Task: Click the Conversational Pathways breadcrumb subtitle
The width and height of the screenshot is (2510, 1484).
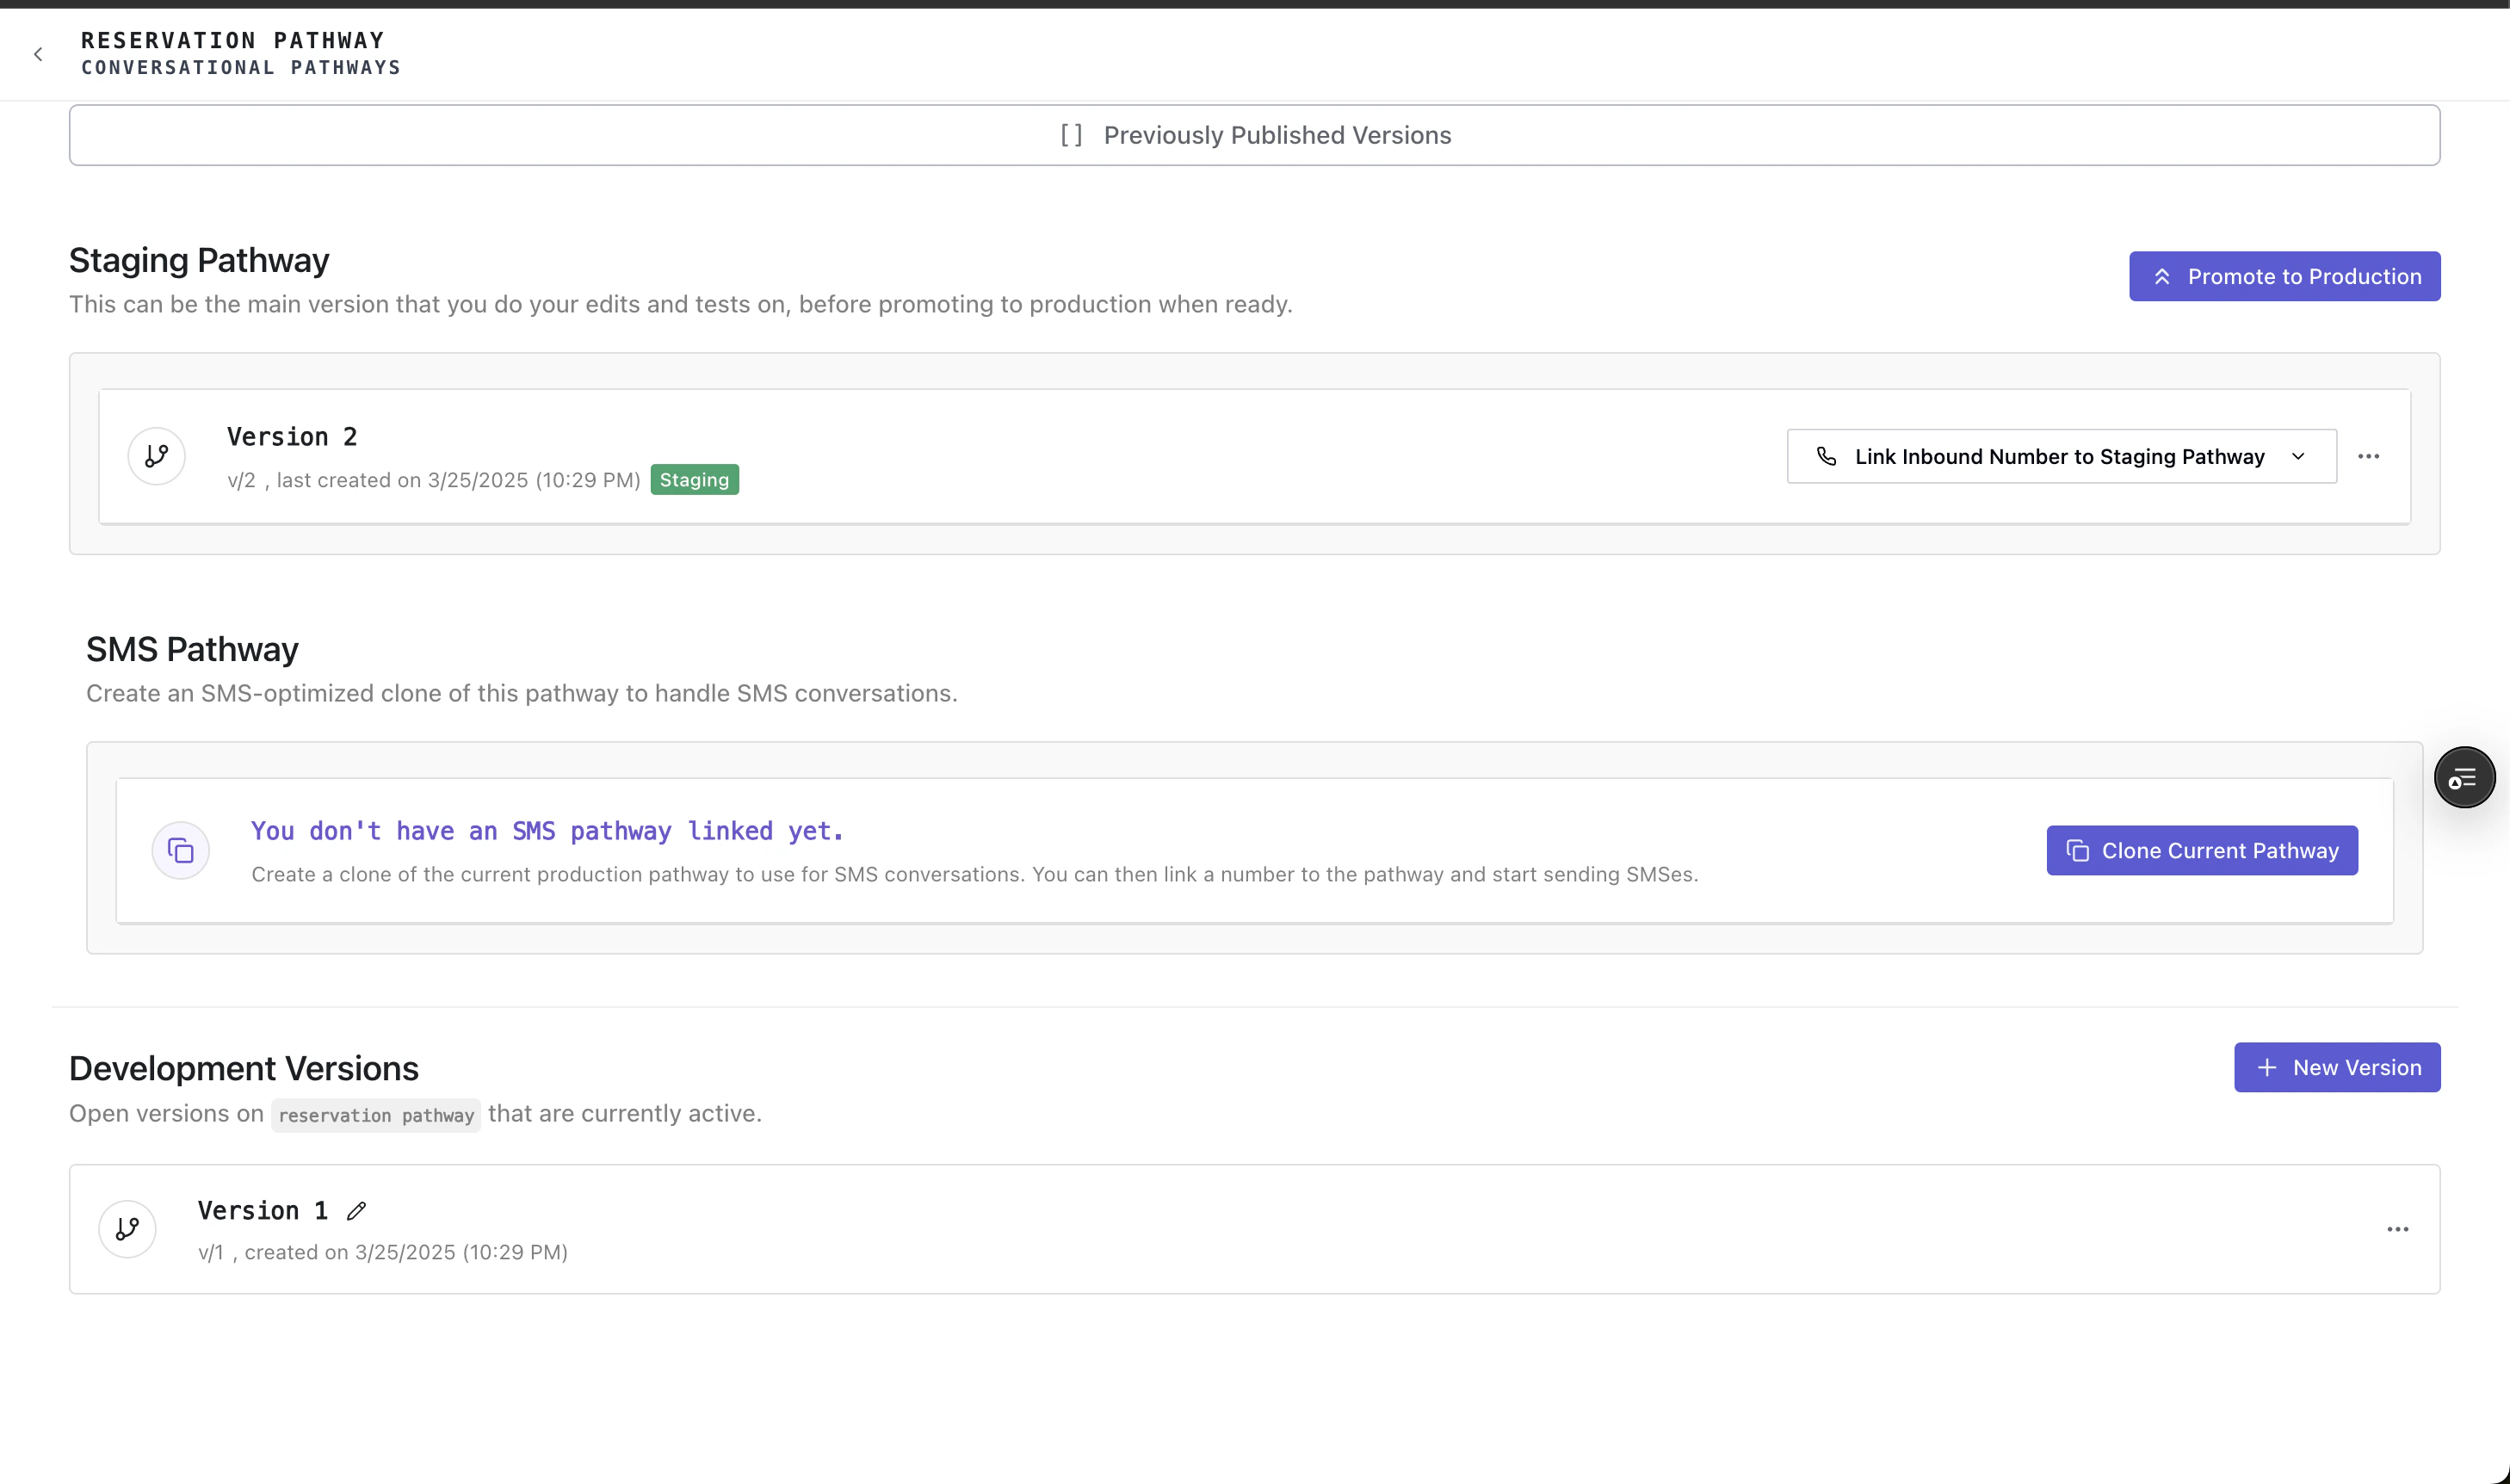Action: tap(240, 67)
